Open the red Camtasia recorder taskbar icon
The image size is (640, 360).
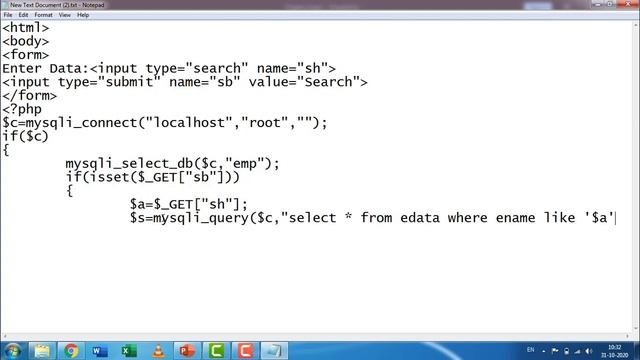(x=245, y=351)
